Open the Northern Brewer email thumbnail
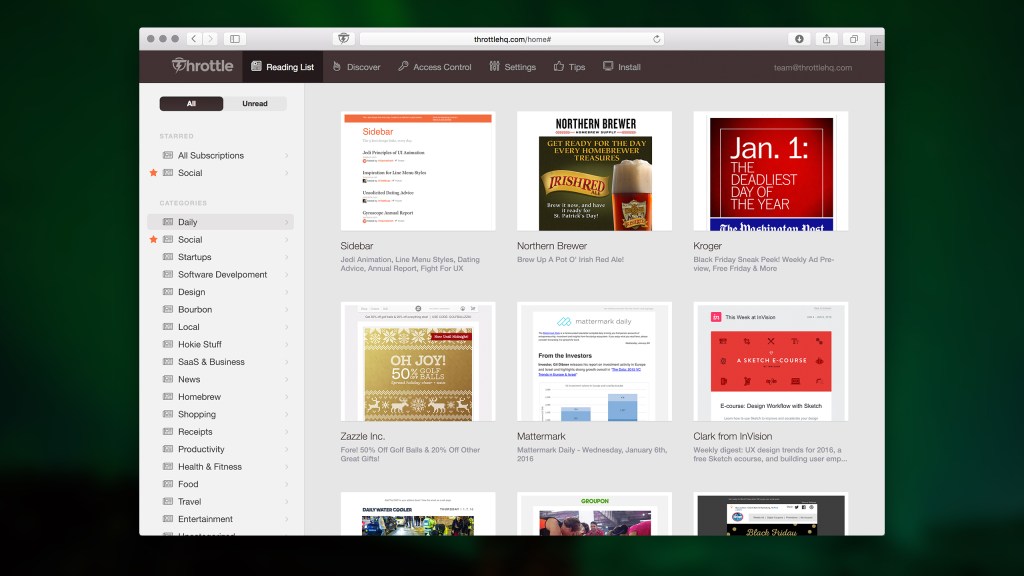This screenshot has width=1024, height=576. pyautogui.click(x=594, y=171)
